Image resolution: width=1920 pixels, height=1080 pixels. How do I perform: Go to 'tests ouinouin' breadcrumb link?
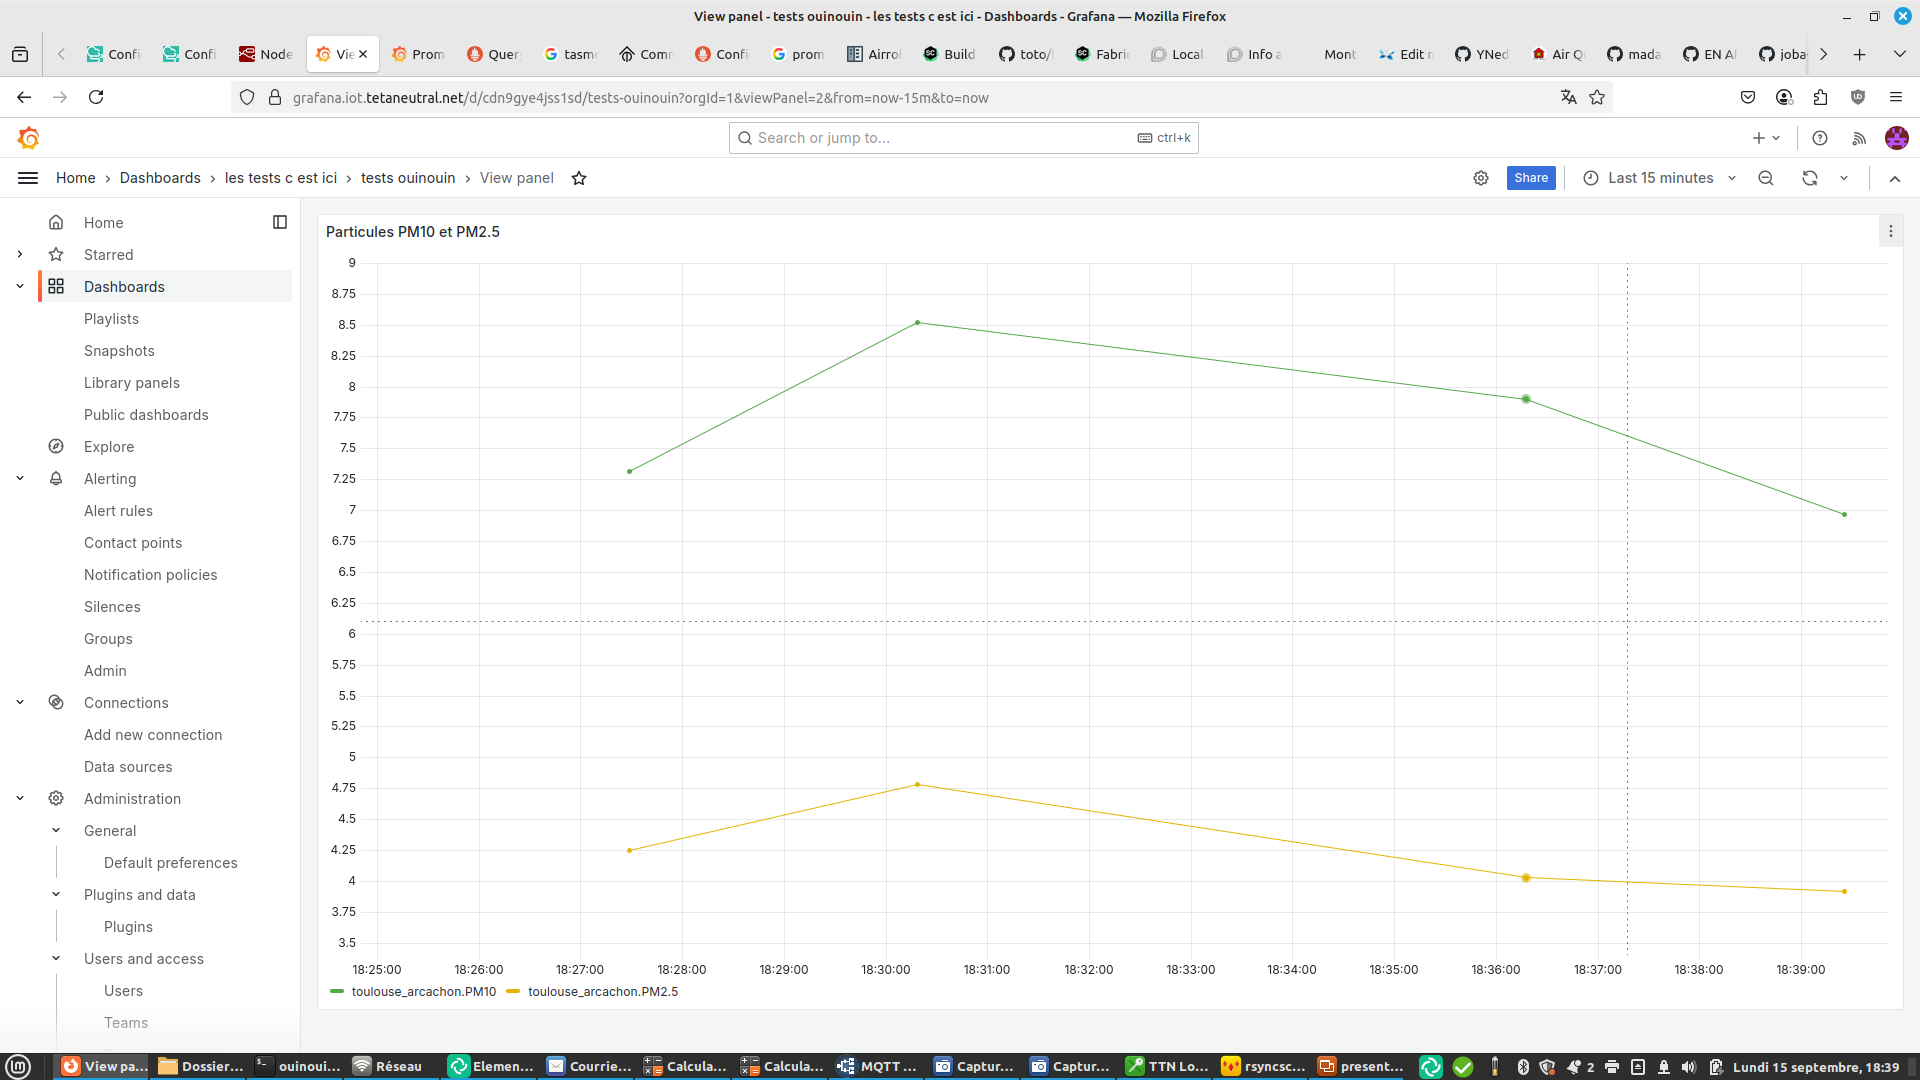pyautogui.click(x=407, y=178)
